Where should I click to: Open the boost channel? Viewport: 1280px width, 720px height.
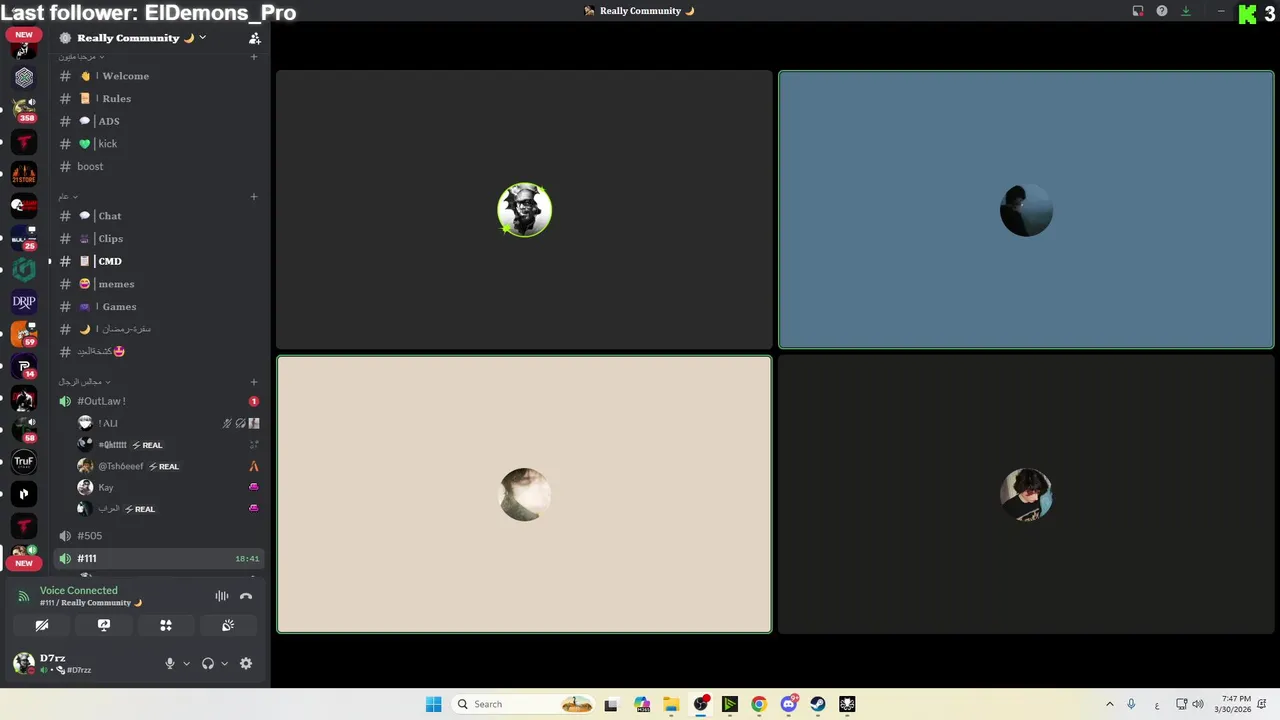(x=158, y=167)
